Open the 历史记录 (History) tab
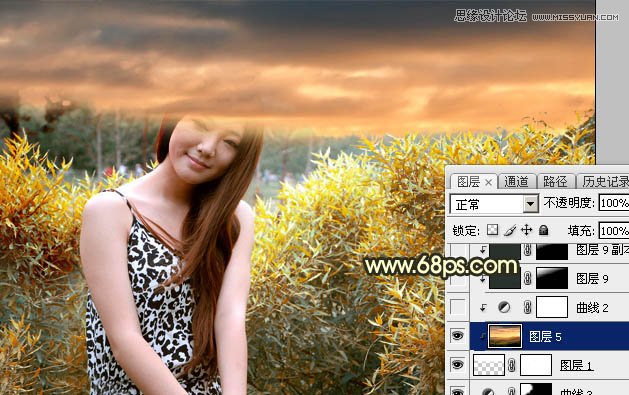This screenshot has width=629, height=395. (x=605, y=182)
